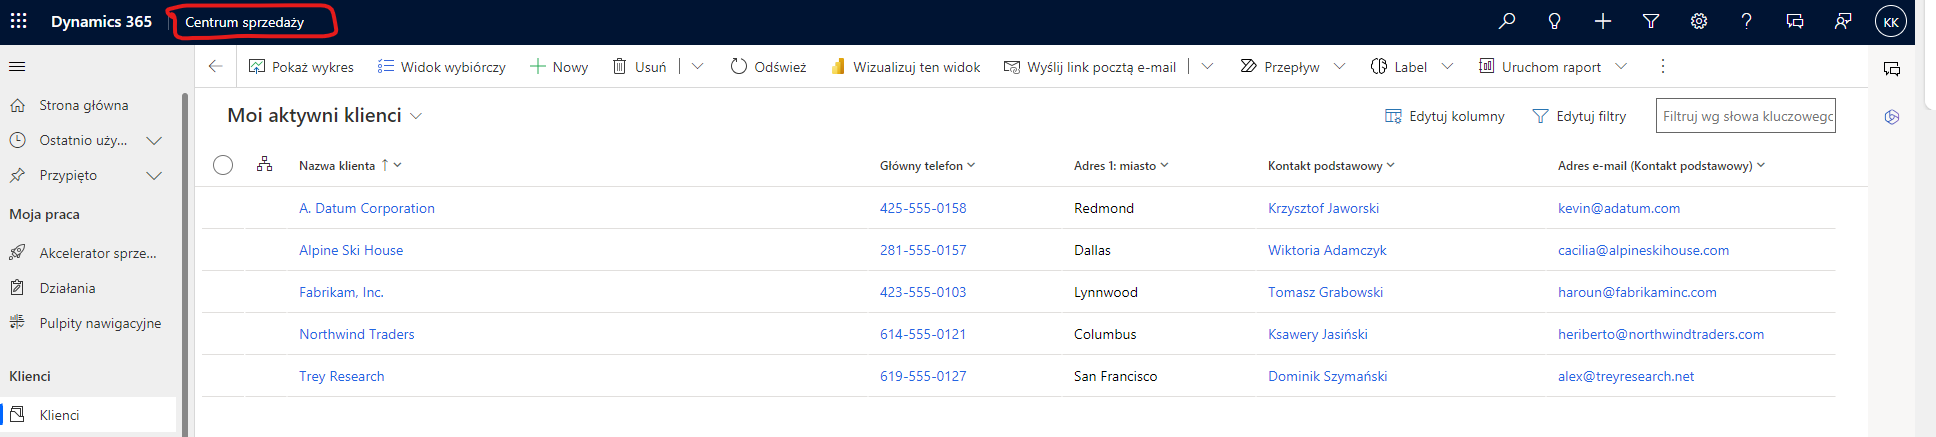
Task: Expand the Ostatnio używane section
Action: click(154, 141)
